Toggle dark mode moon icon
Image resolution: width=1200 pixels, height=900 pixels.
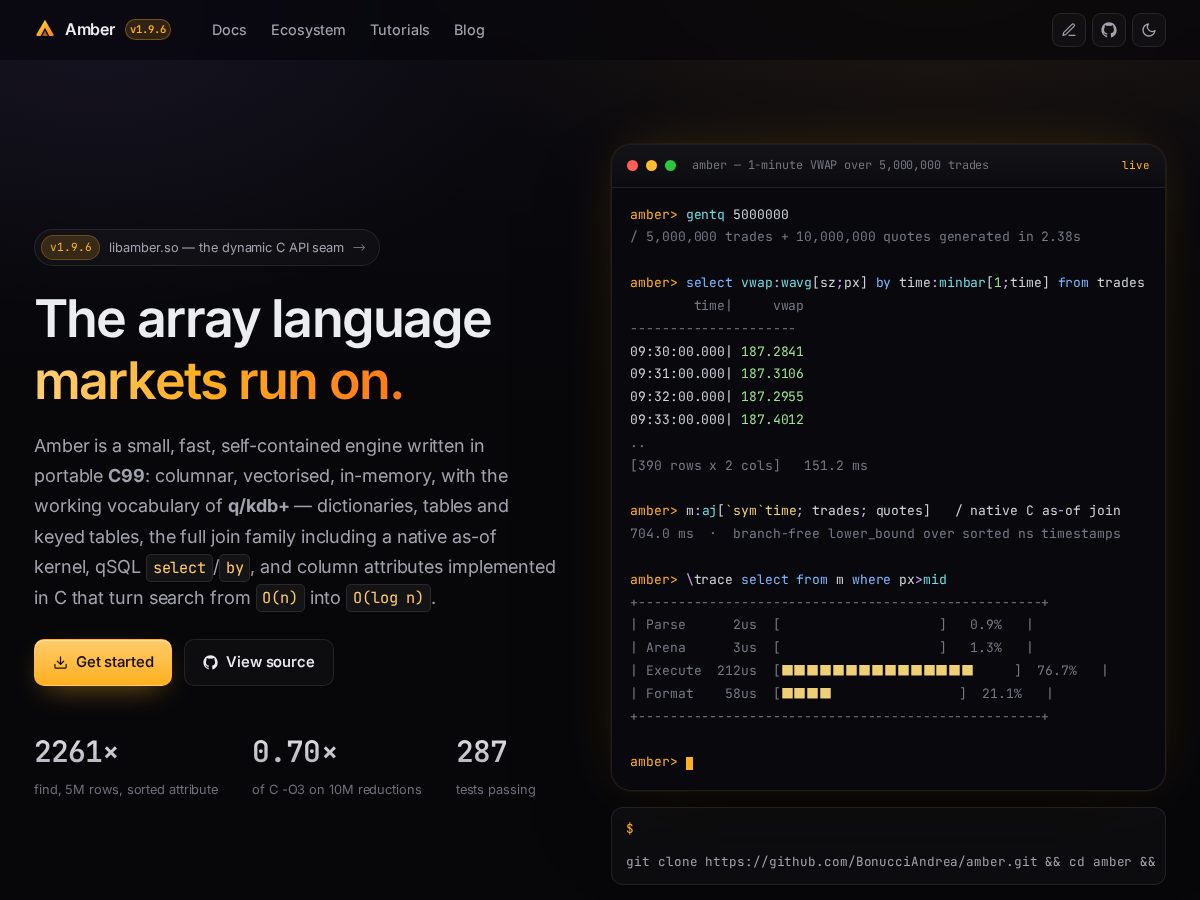(x=1149, y=30)
